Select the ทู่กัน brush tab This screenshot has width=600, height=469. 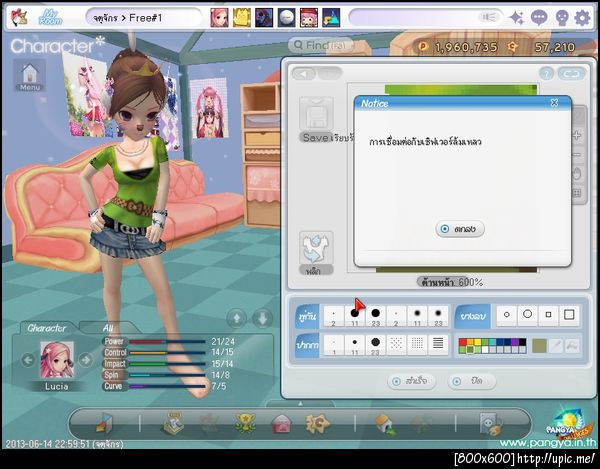pyautogui.click(x=308, y=316)
